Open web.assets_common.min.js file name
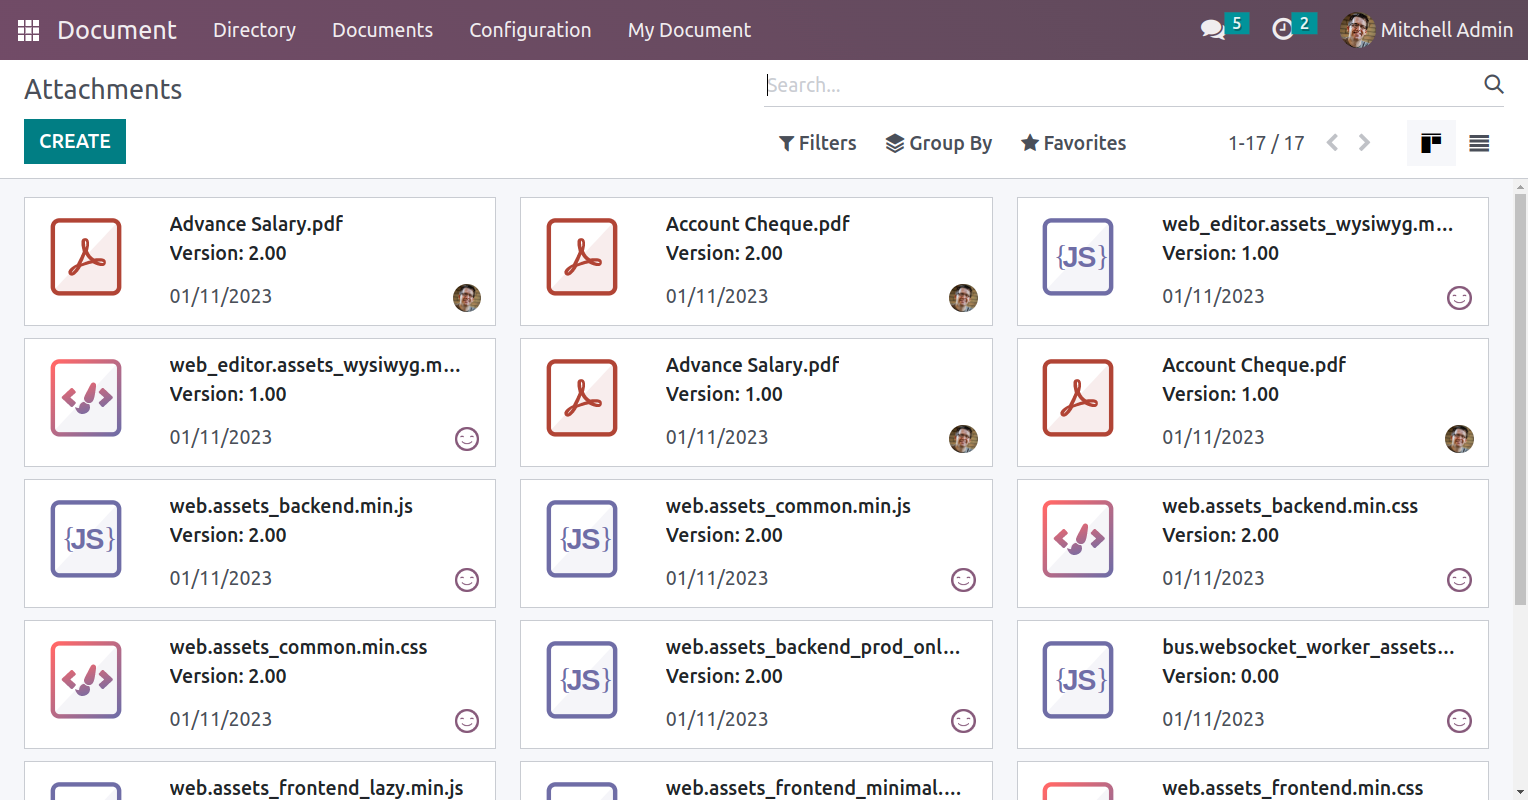 click(x=788, y=506)
